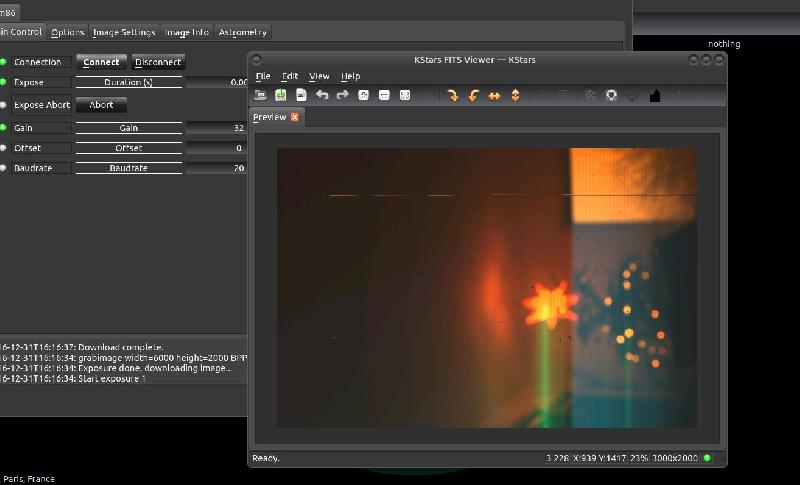Image resolution: width=800 pixels, height=485 pixels.
Task: Undo the last action in FITS Viewer
Action: (322, 95)
